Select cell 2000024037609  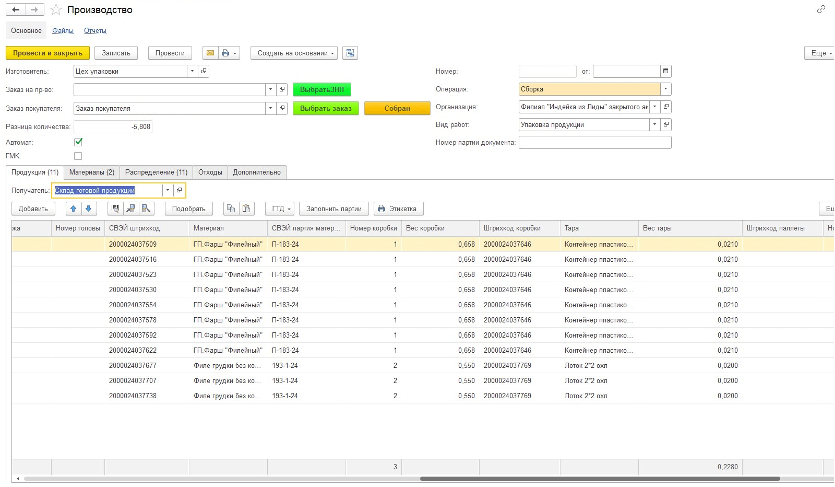point(146,244)
